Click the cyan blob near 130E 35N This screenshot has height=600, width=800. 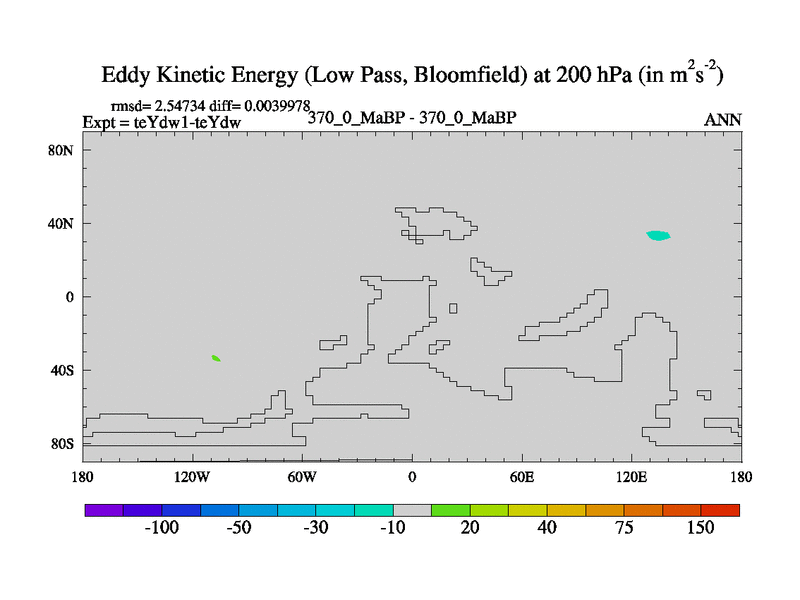[657, 236]
